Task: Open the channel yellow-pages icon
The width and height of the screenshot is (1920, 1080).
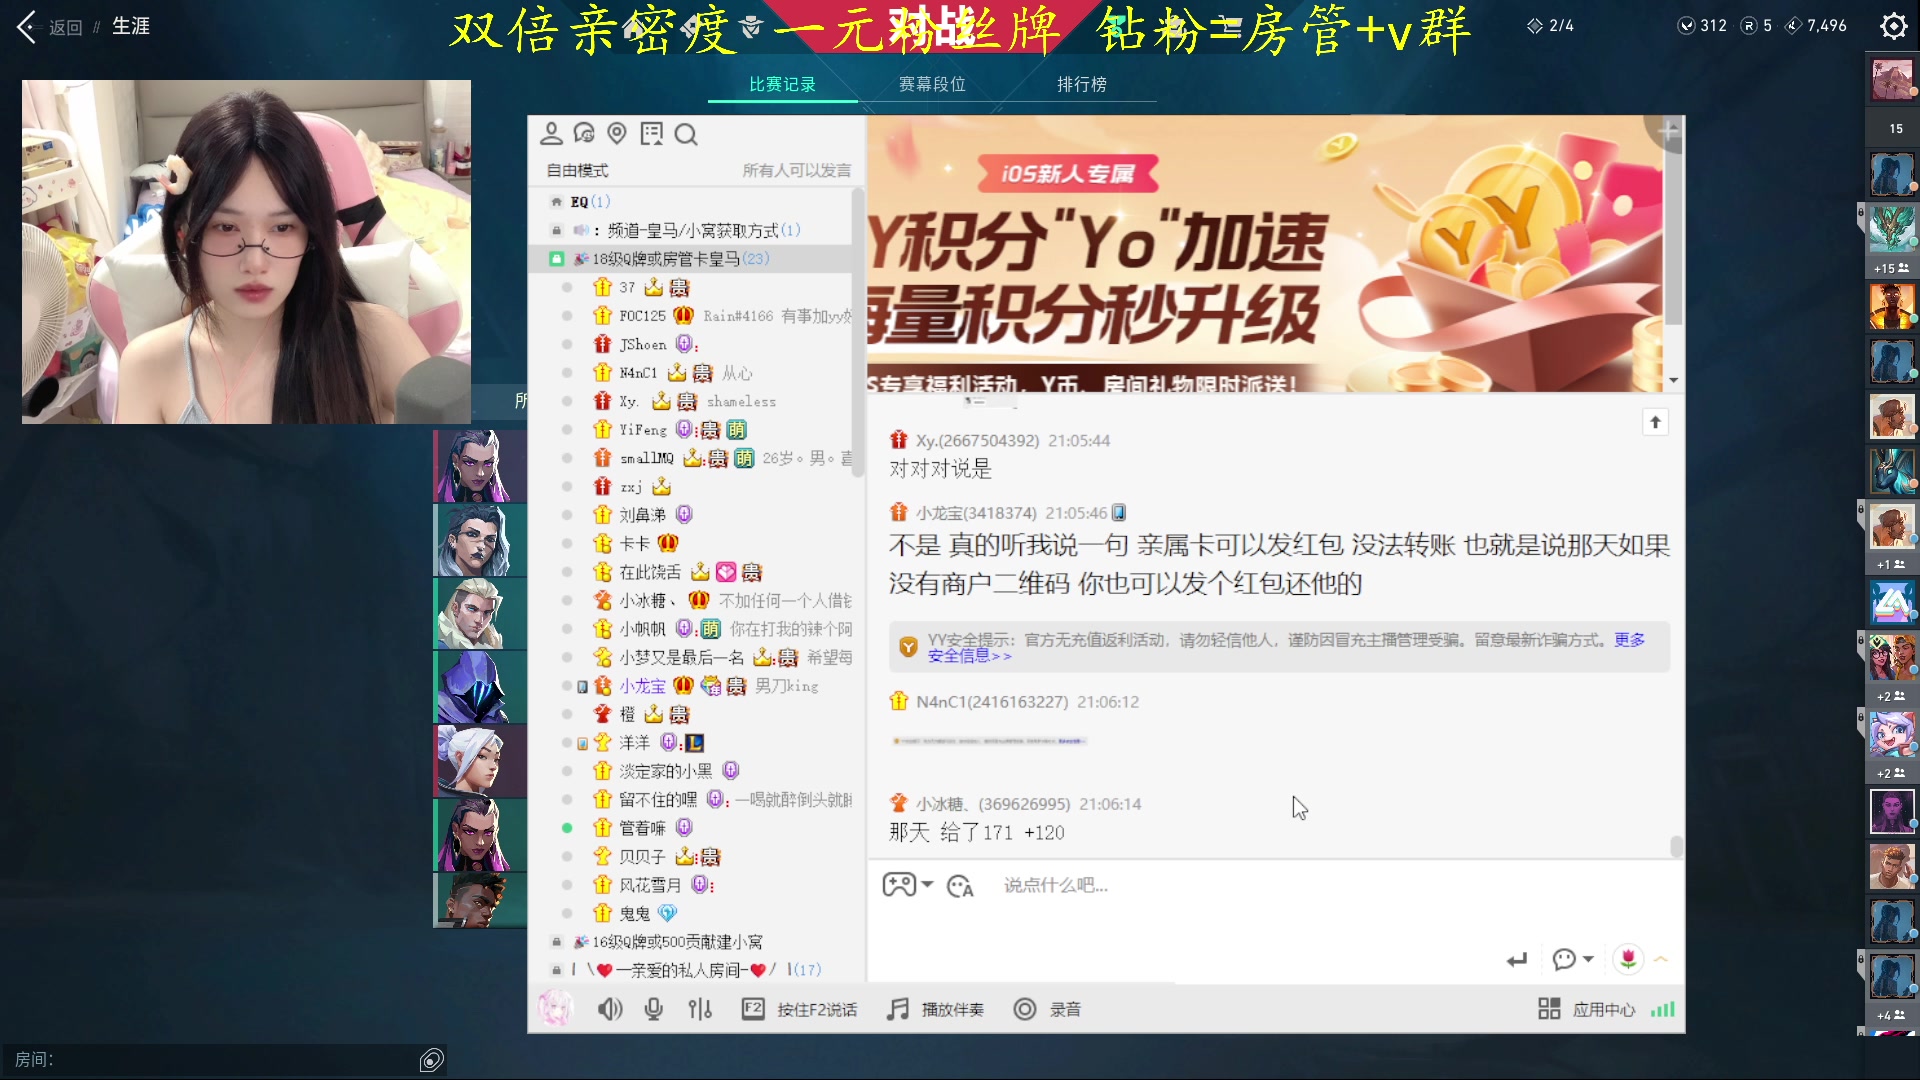Action: [x=651, y=133]
